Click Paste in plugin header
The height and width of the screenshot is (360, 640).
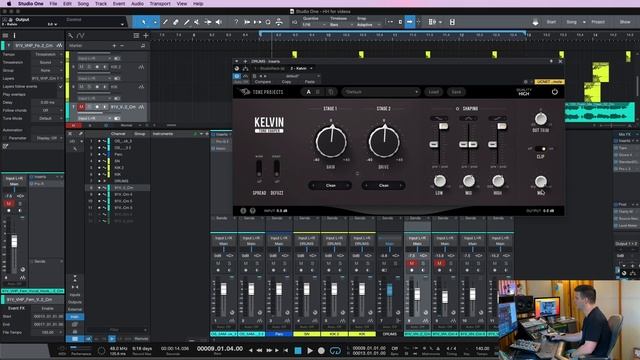click(310, 82)
